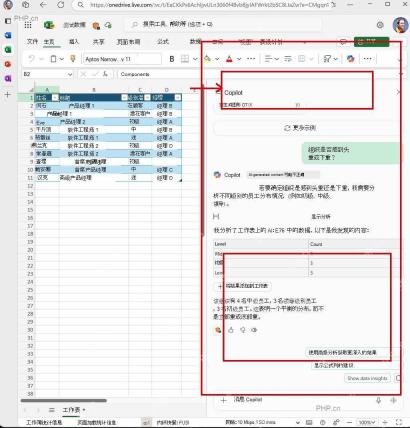
Task: Click the zoom in plus in status bar
Action: click(385, 422)
